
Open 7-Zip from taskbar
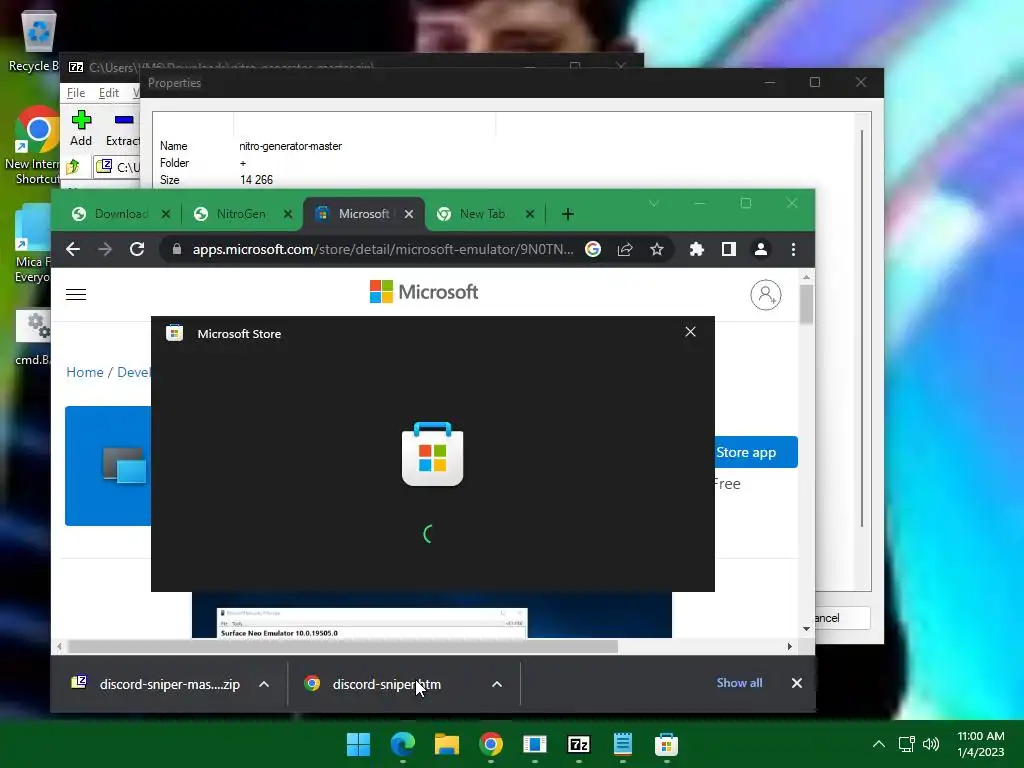coord(579,744)
